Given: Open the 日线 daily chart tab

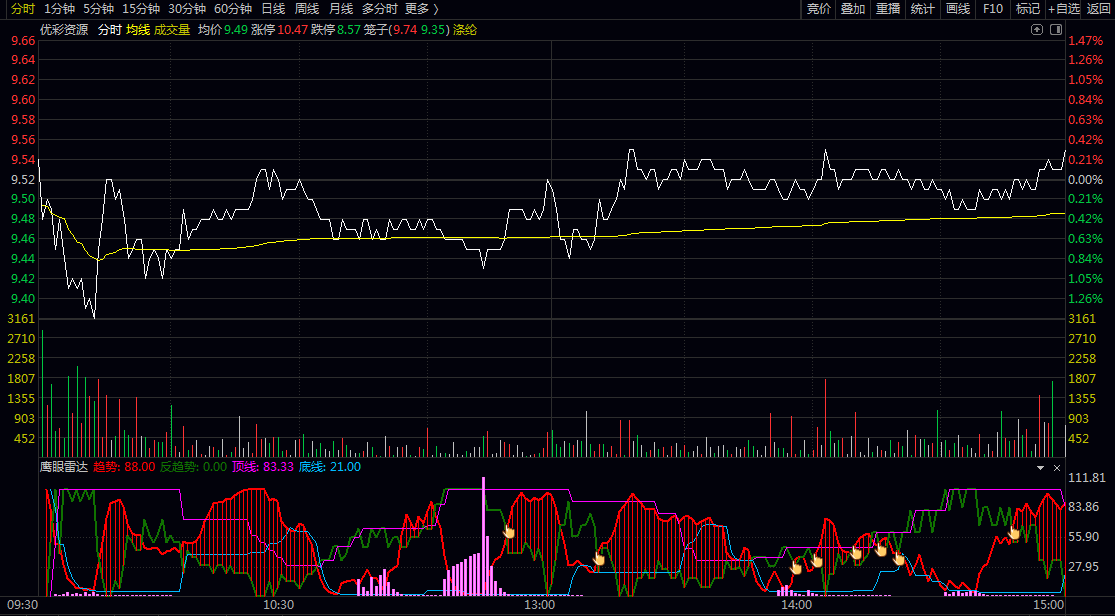Looking at the screenshot, I should click(x=273, y=9).
